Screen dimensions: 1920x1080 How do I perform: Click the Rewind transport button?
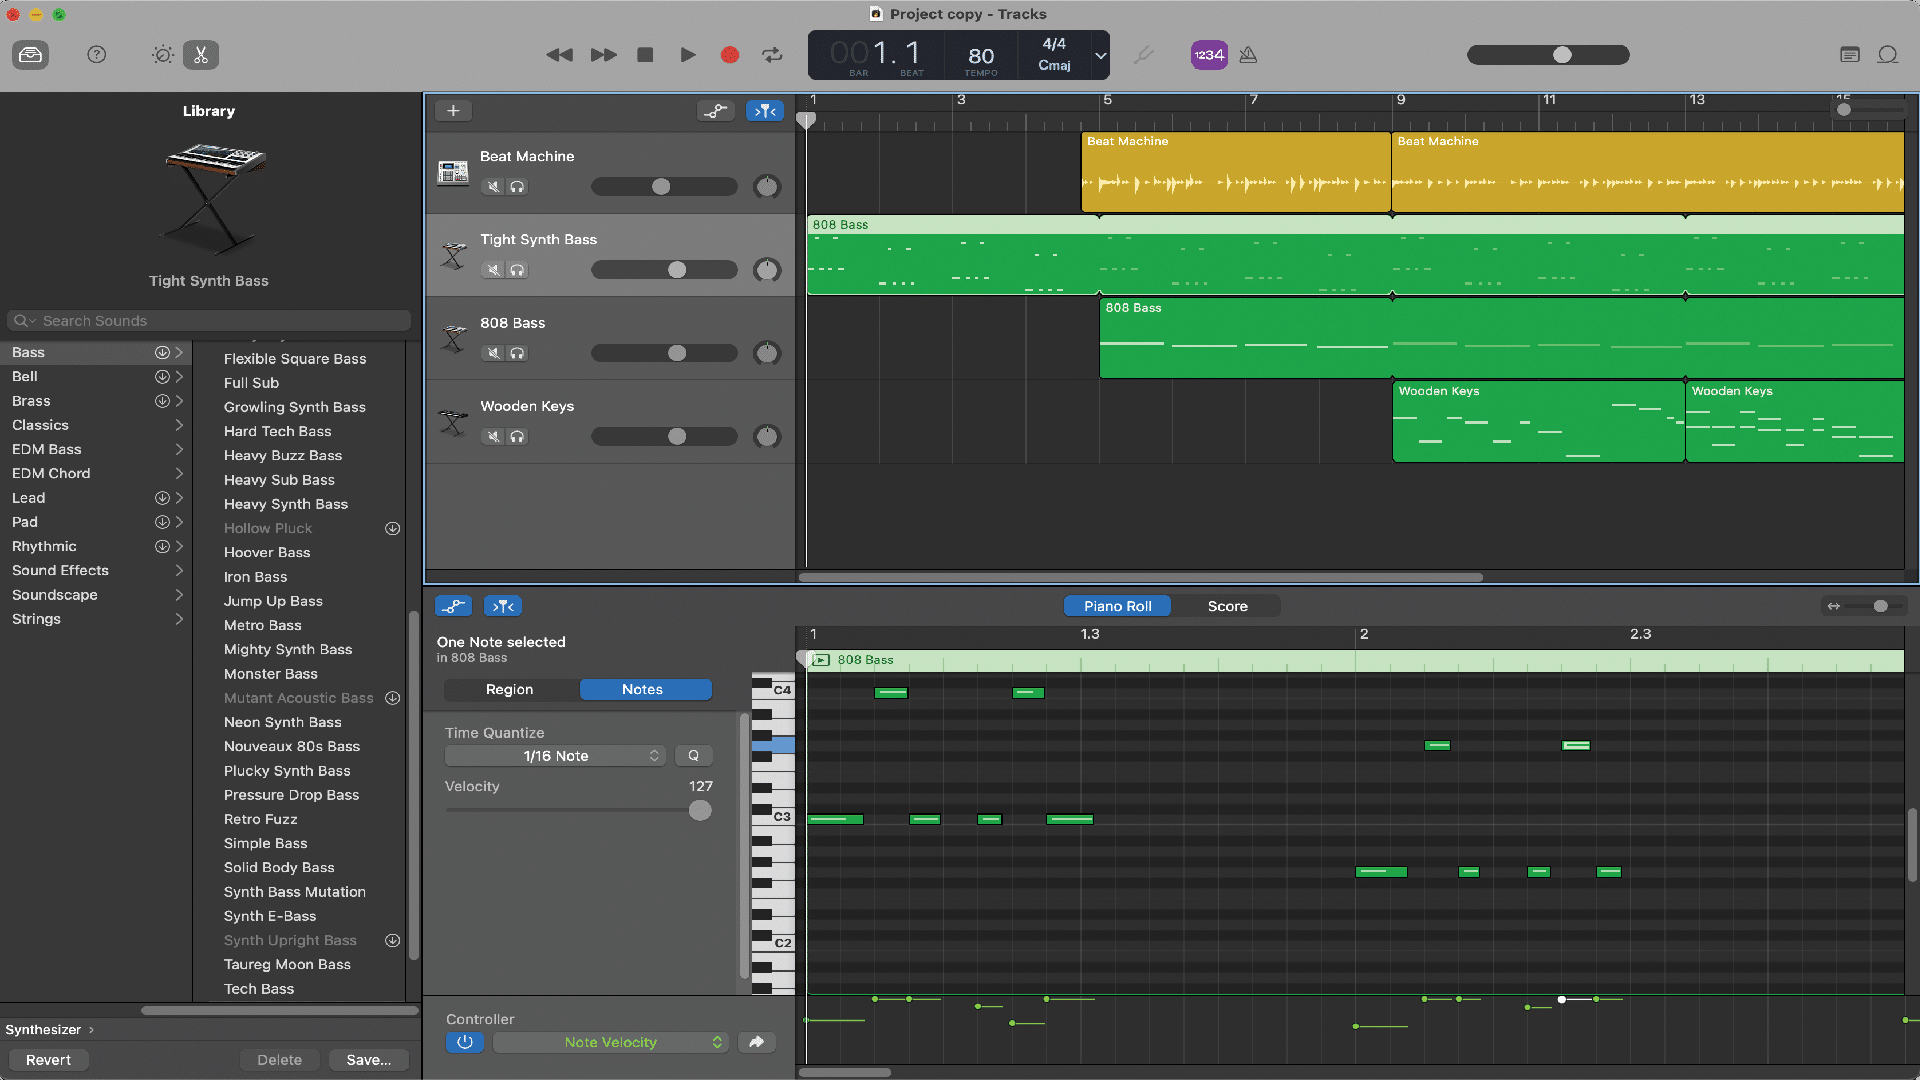coord(560,55)
